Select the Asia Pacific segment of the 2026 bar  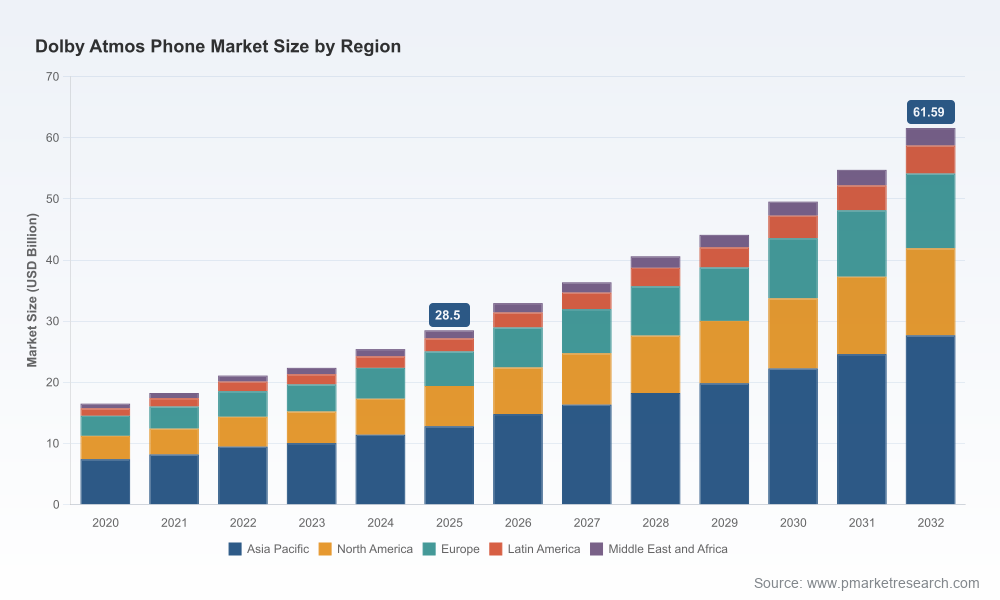(x=518, y=459)
